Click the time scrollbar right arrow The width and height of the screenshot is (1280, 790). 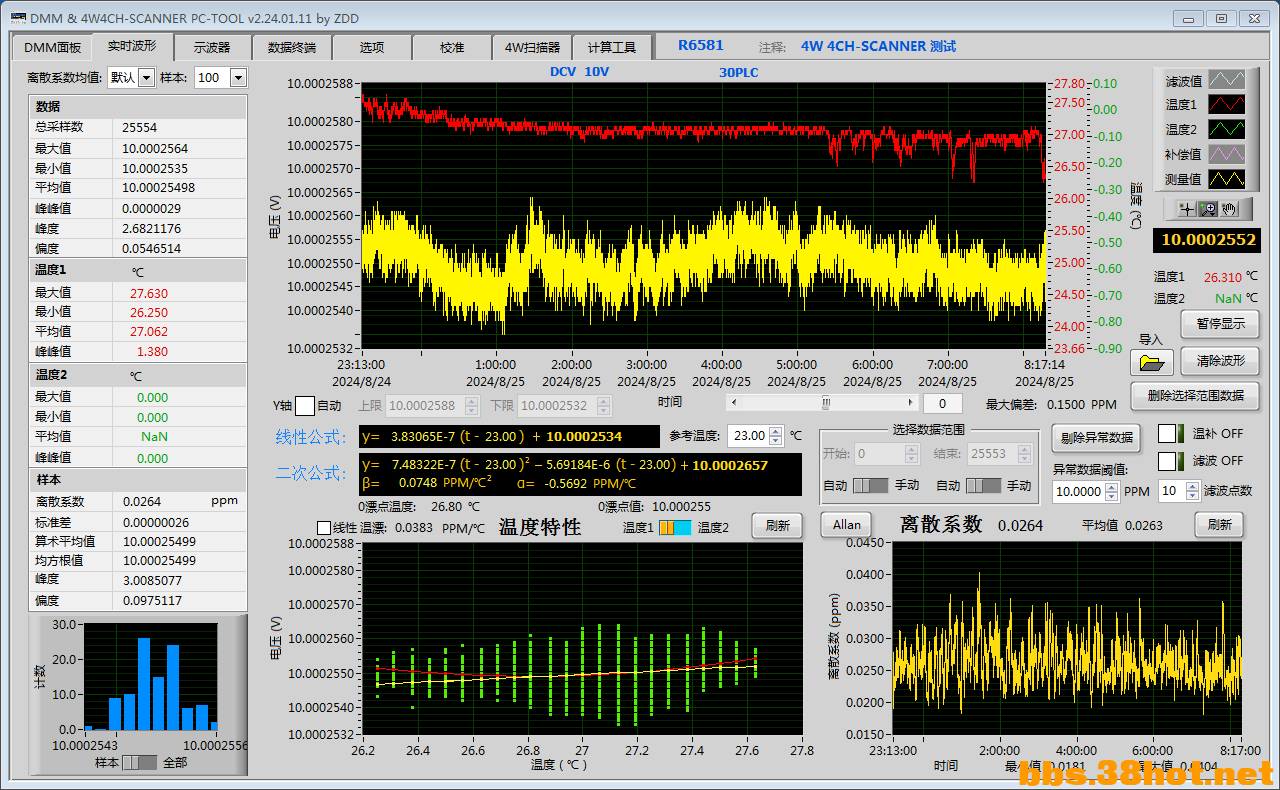click(910, 402)
